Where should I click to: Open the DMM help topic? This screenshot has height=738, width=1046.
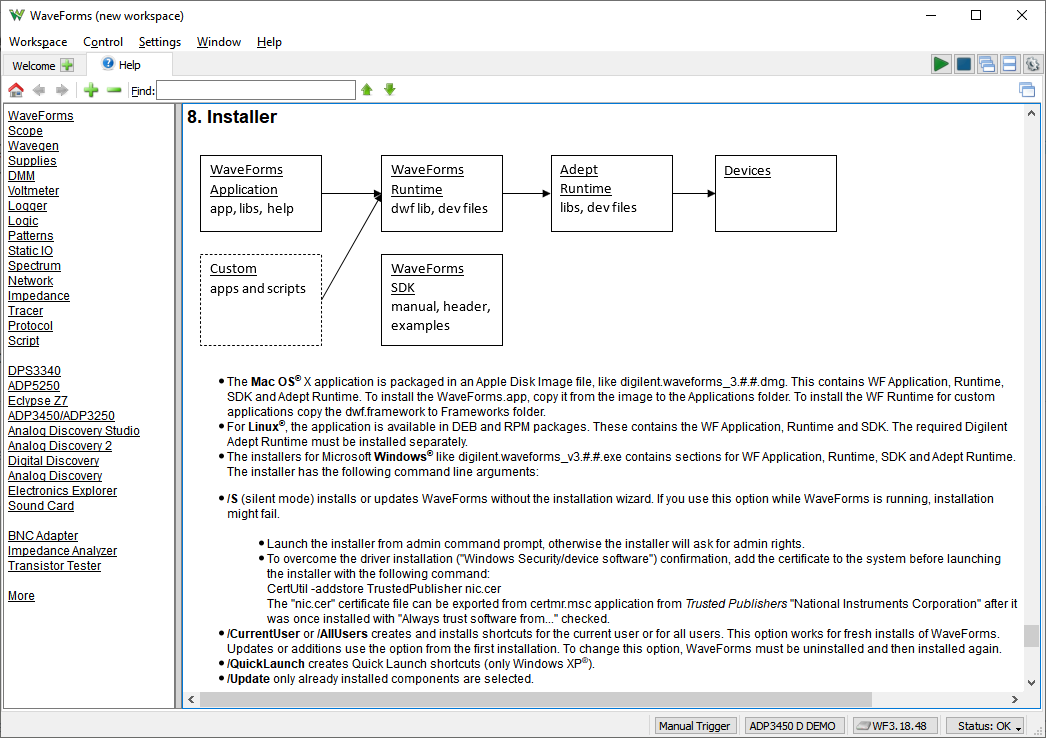21,175
